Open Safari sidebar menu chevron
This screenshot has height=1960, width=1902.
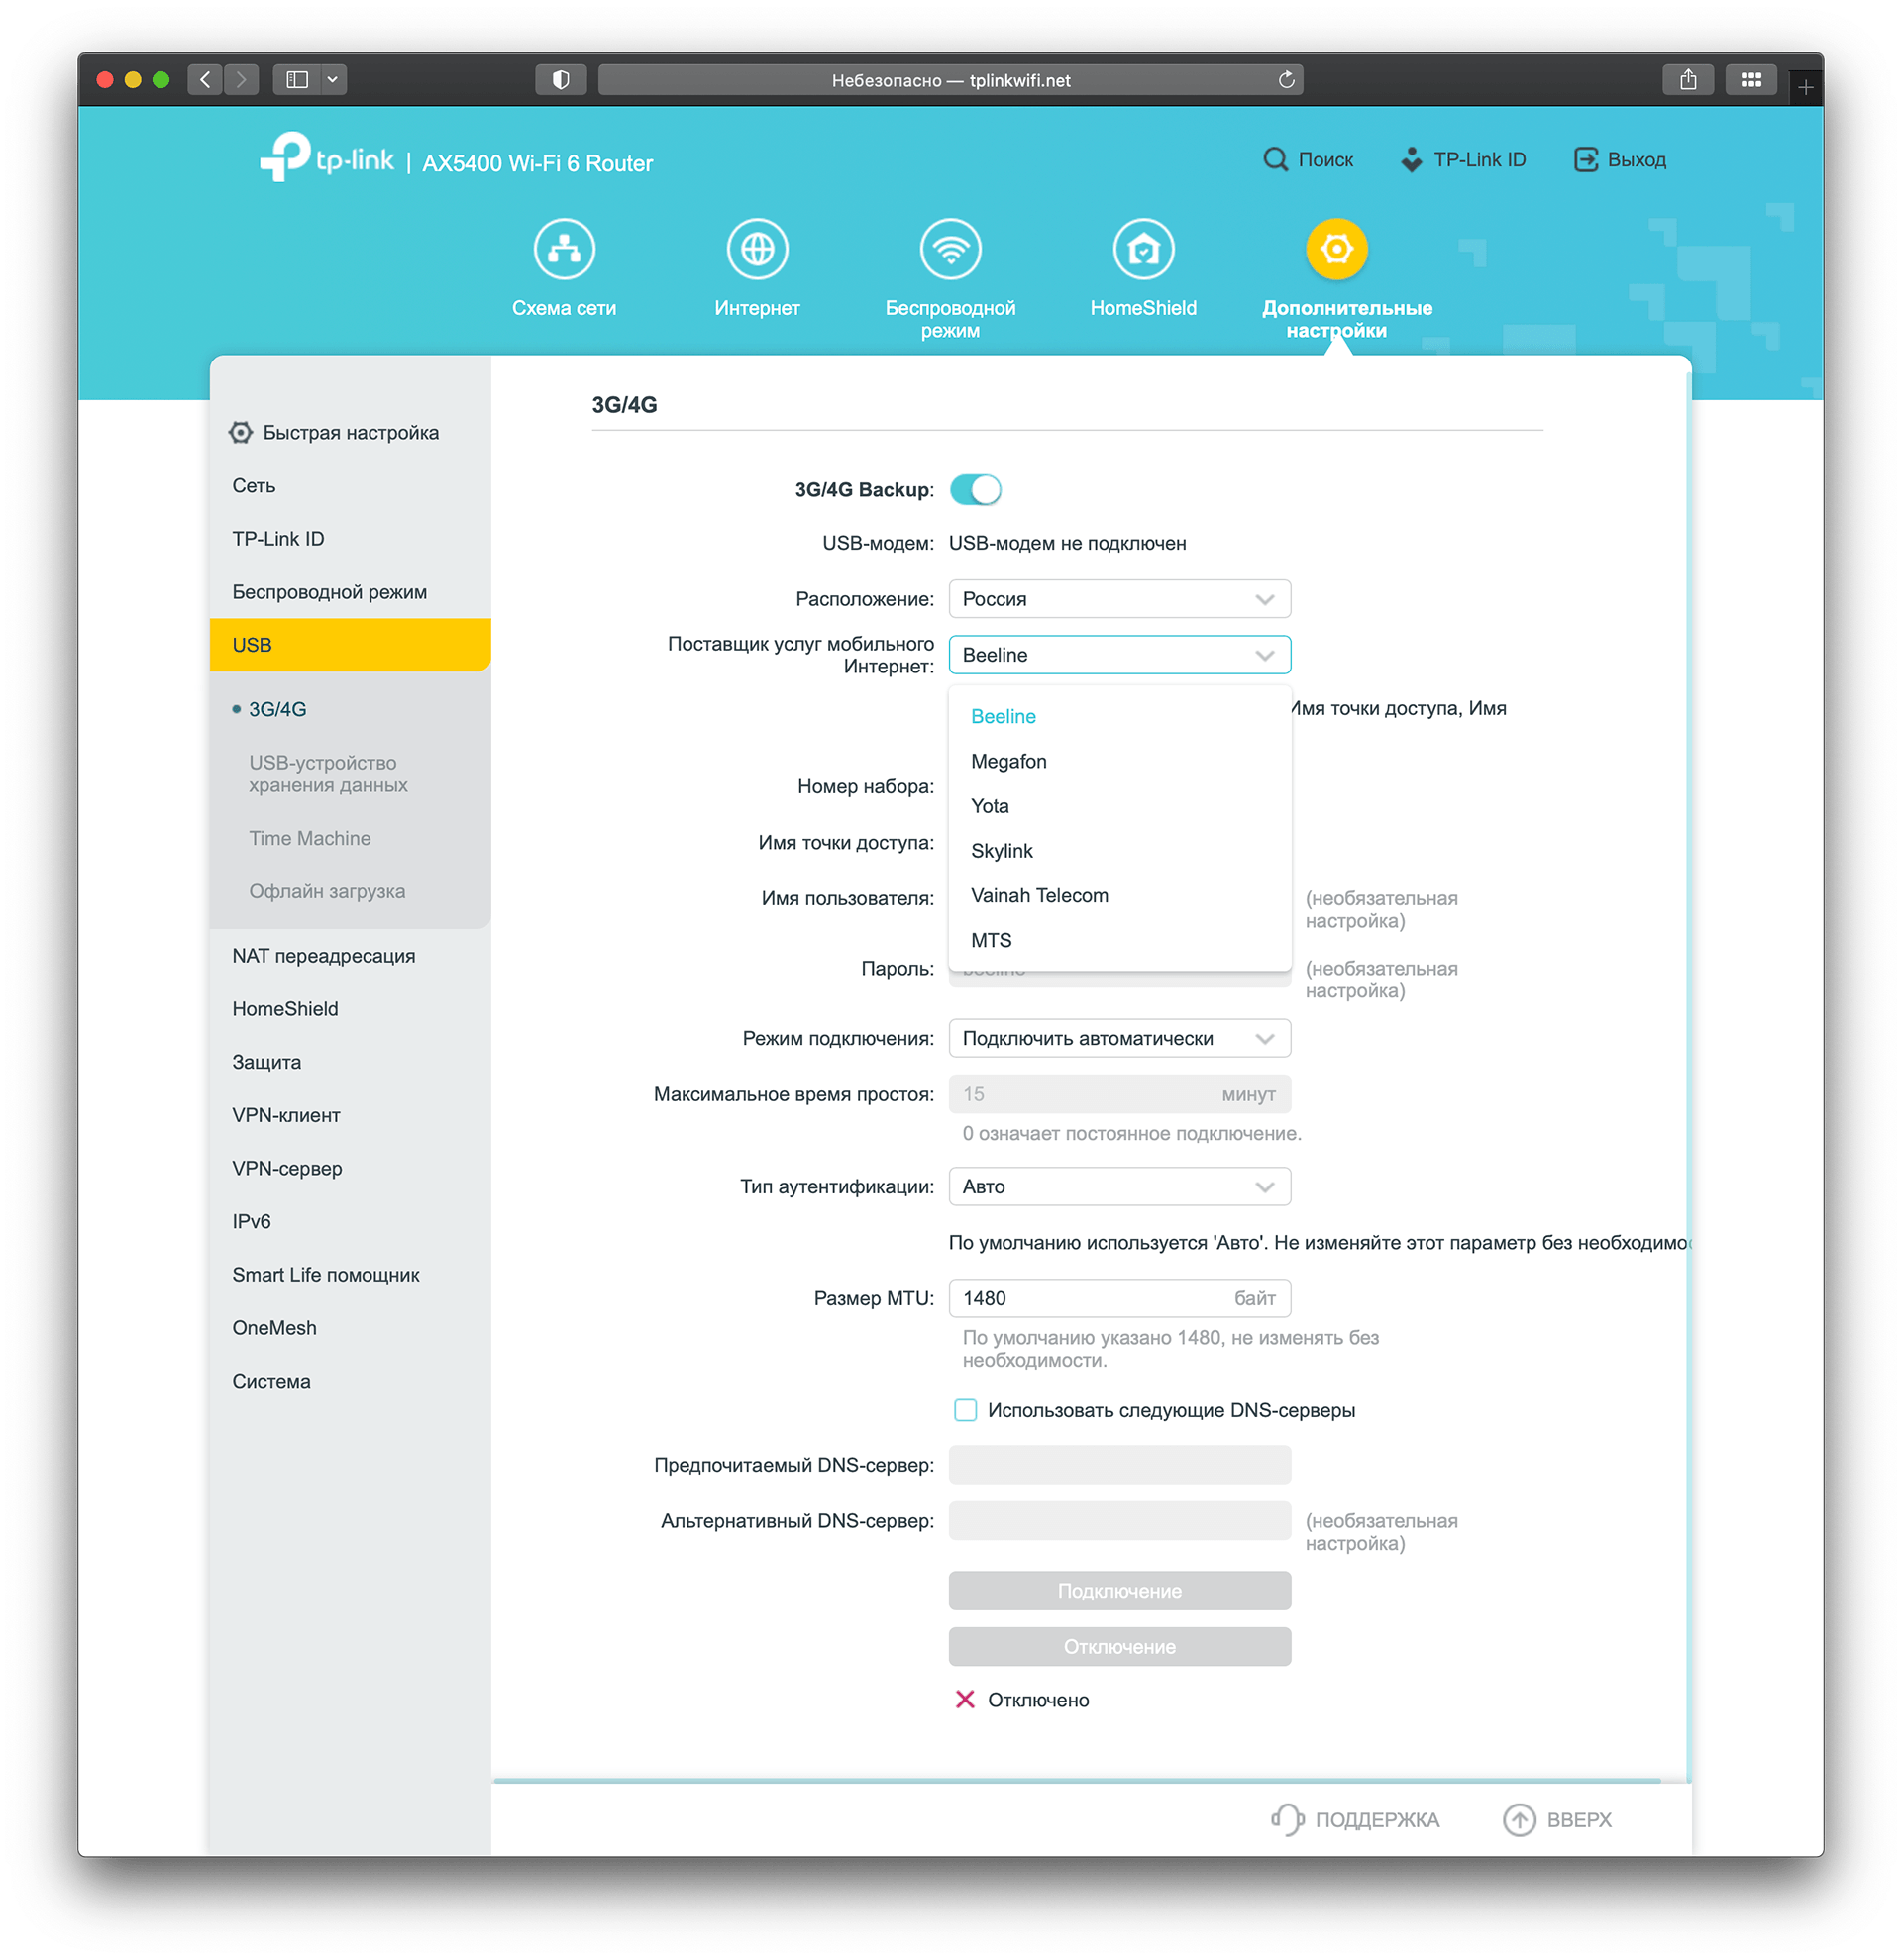(333, 80)
